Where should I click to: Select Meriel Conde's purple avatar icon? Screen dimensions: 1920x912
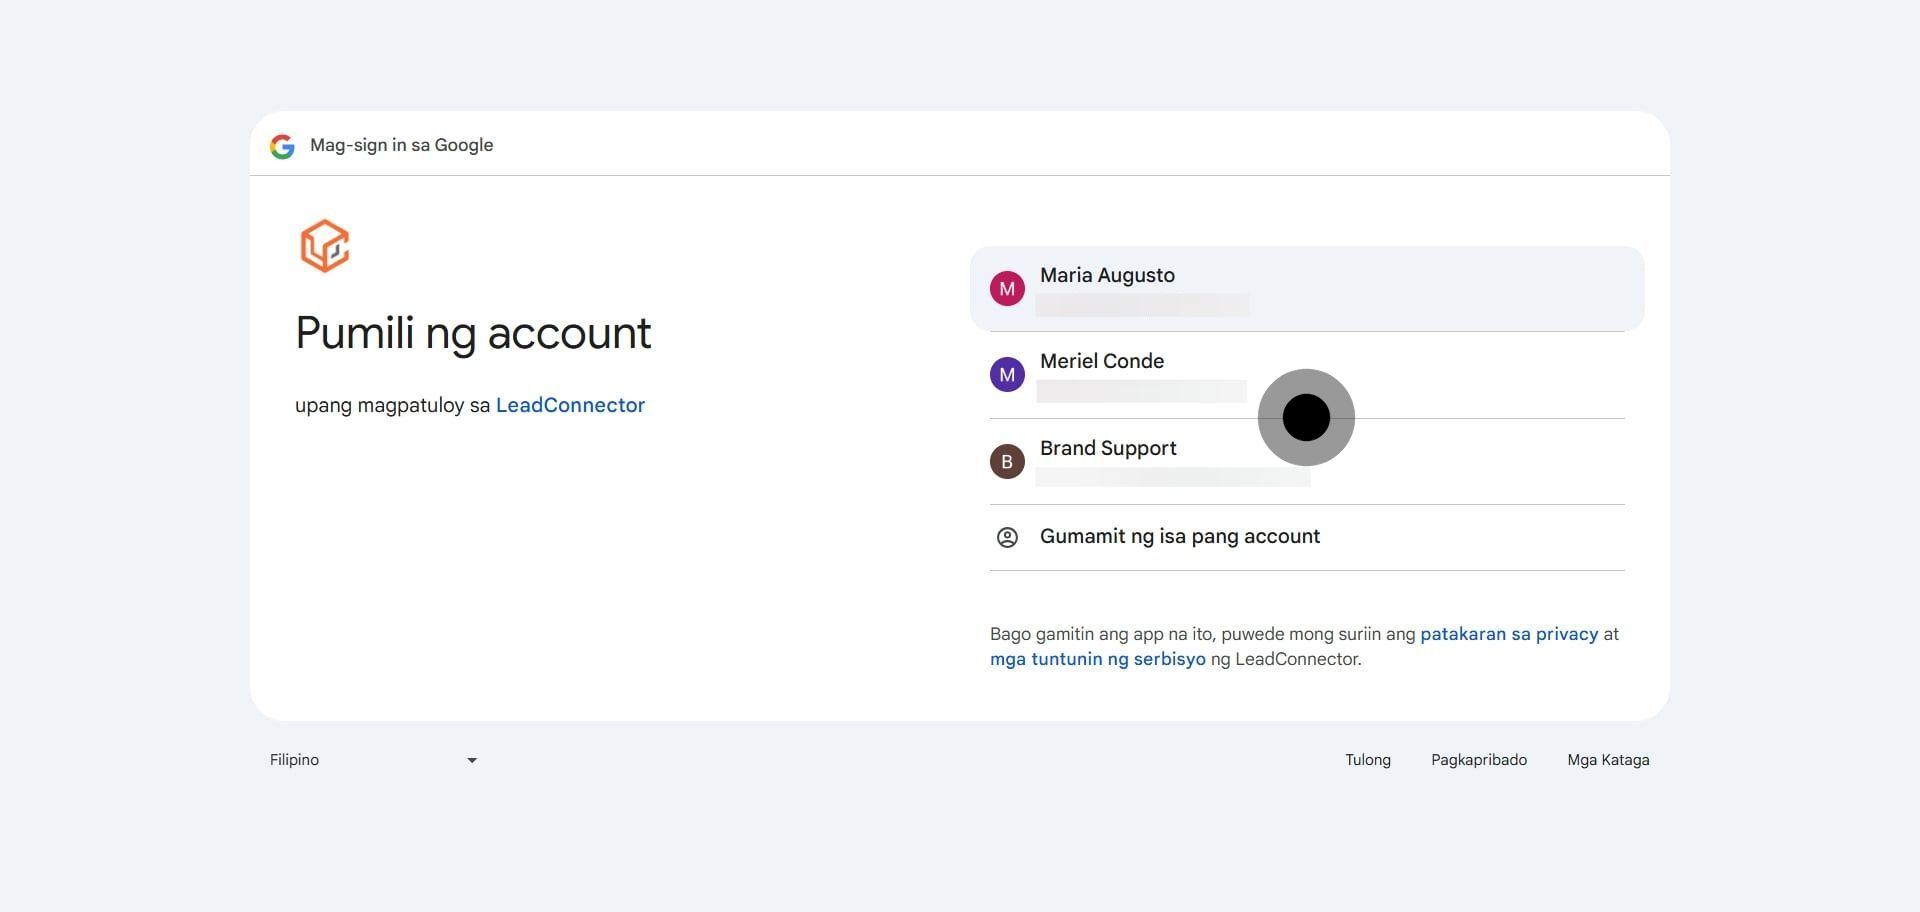(x=1007, y=375)
